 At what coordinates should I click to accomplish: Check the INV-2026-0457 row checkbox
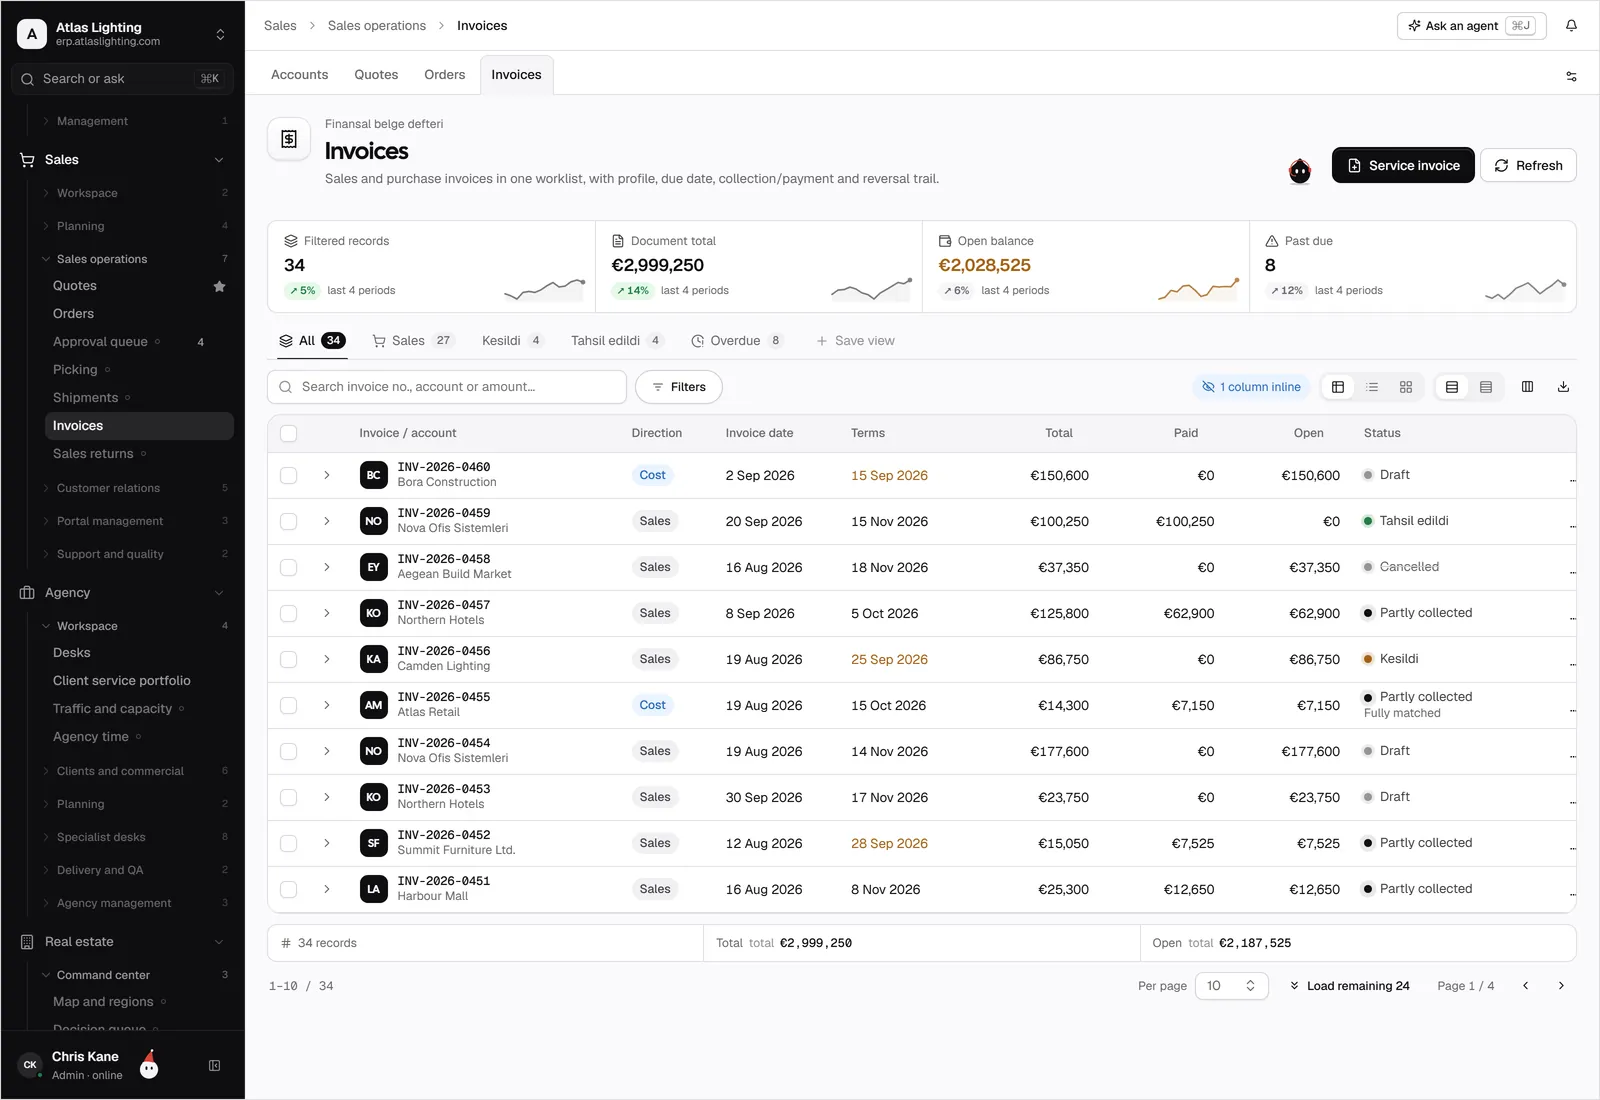point(288,613)
